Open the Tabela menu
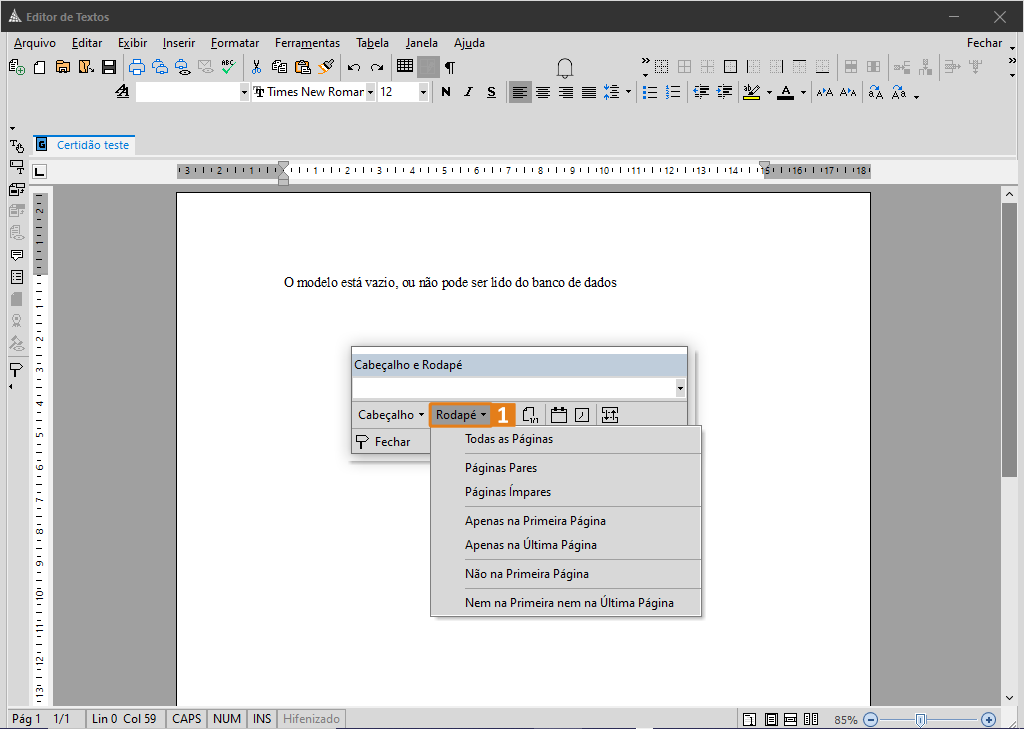The width and height of the screenshot is (1024, 729). (372, 42)
